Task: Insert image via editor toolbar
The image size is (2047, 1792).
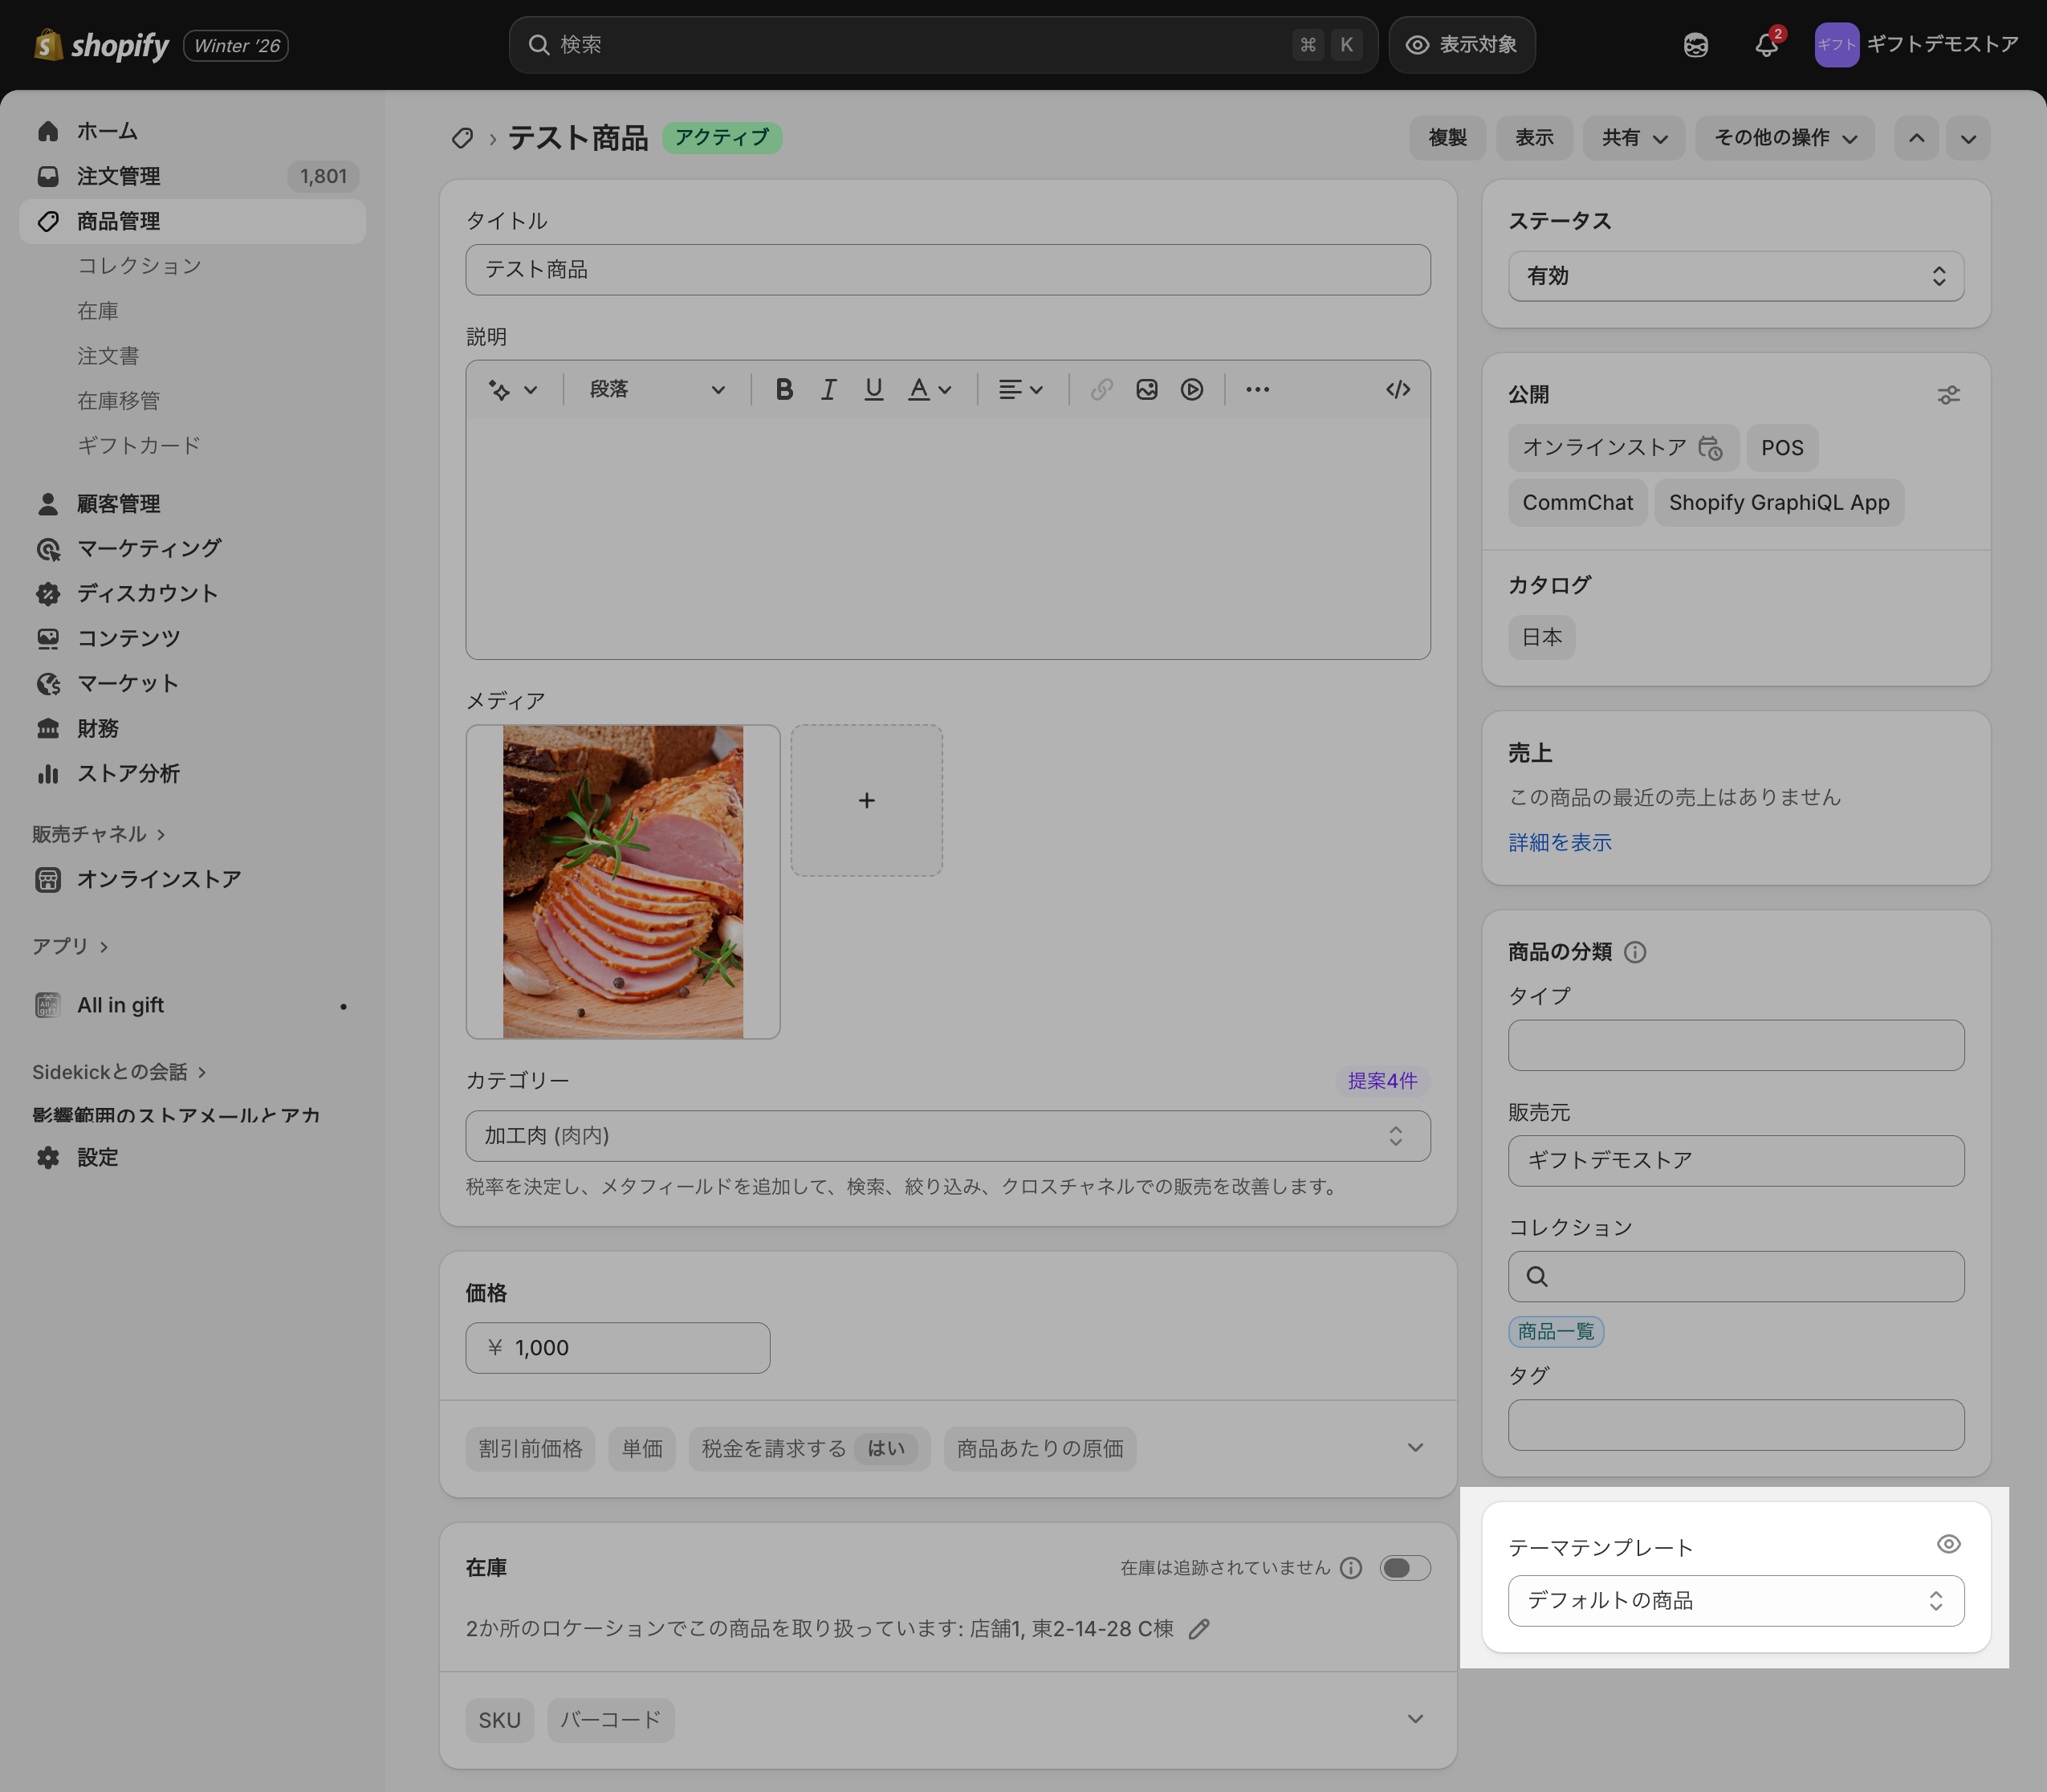Action: click(1146, 389)
